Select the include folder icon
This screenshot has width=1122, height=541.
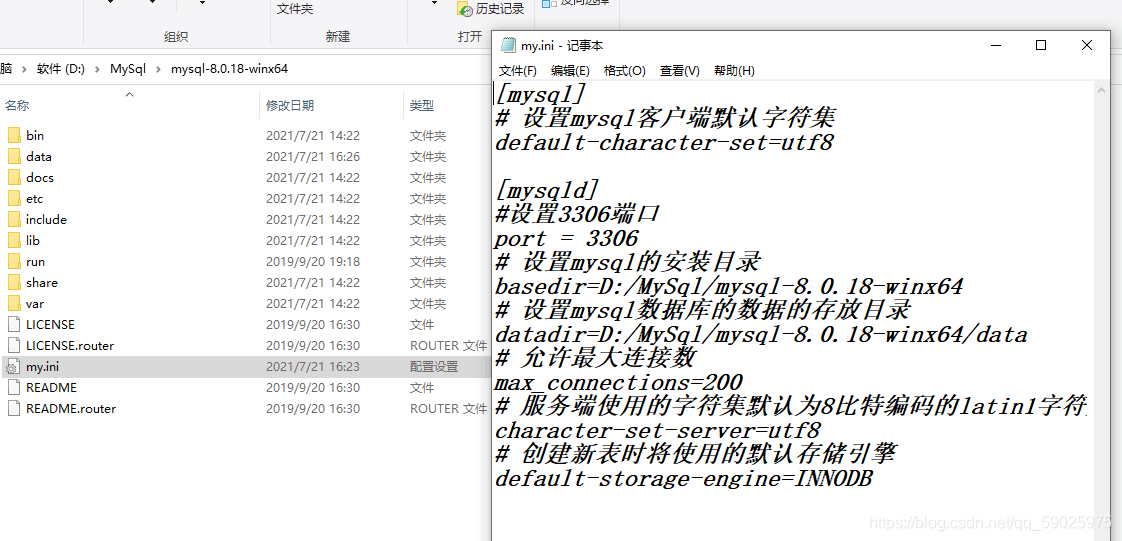coord(14,219)
